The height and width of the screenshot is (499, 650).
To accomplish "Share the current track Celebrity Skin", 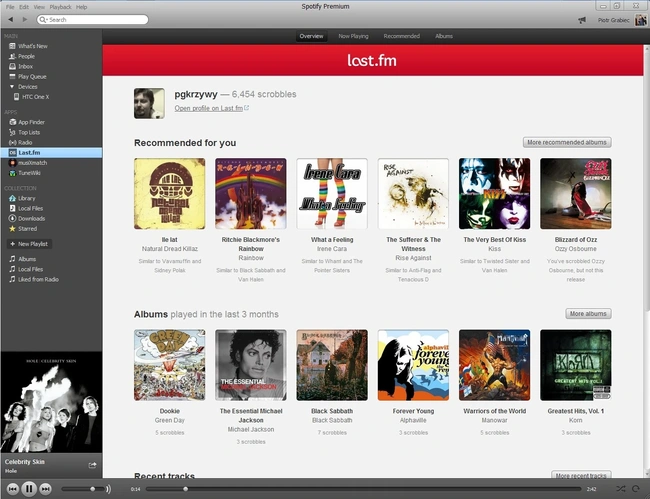I will click(x=92, y=465).
